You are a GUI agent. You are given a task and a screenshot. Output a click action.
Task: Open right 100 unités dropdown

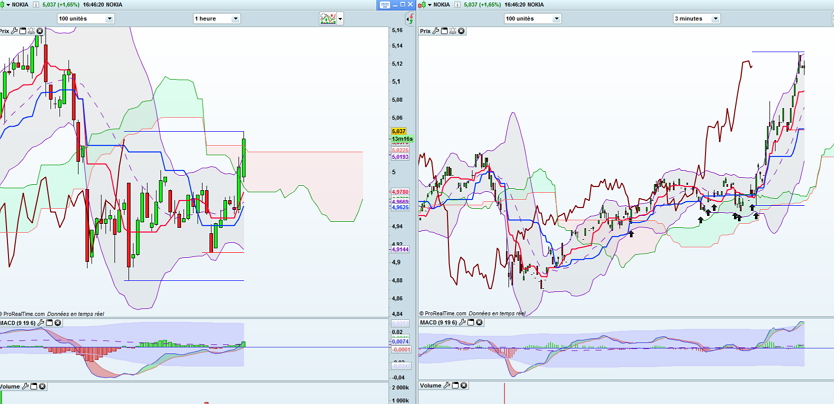point(532,19)
